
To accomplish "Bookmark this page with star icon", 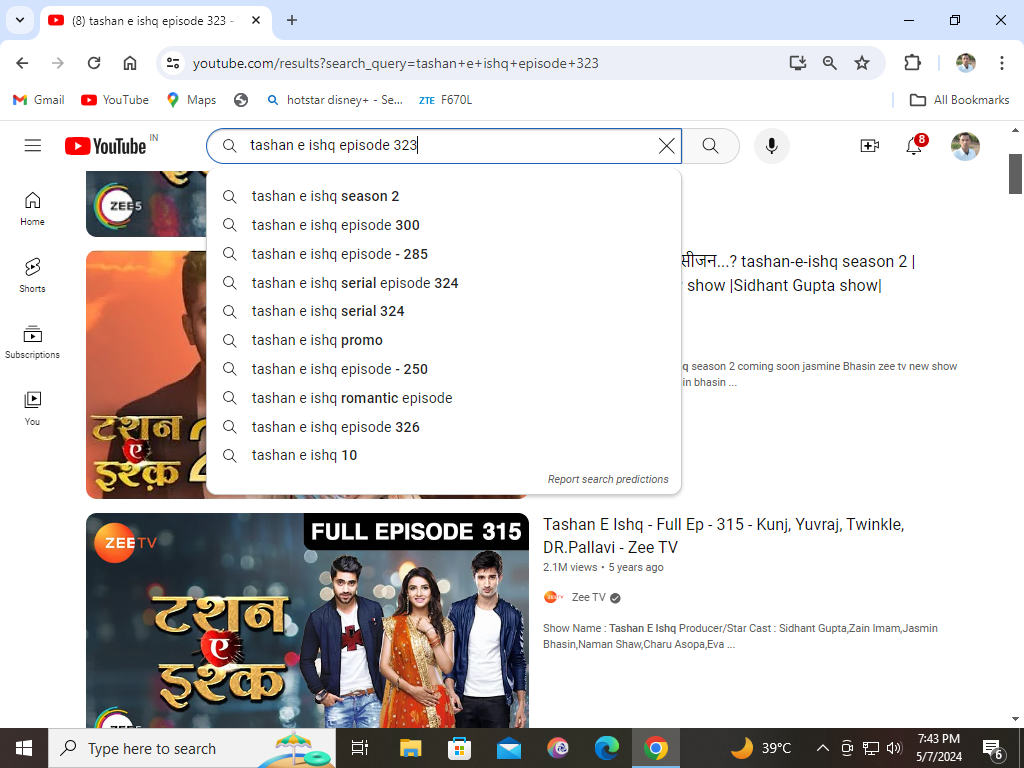I will [x=861, y=63].
